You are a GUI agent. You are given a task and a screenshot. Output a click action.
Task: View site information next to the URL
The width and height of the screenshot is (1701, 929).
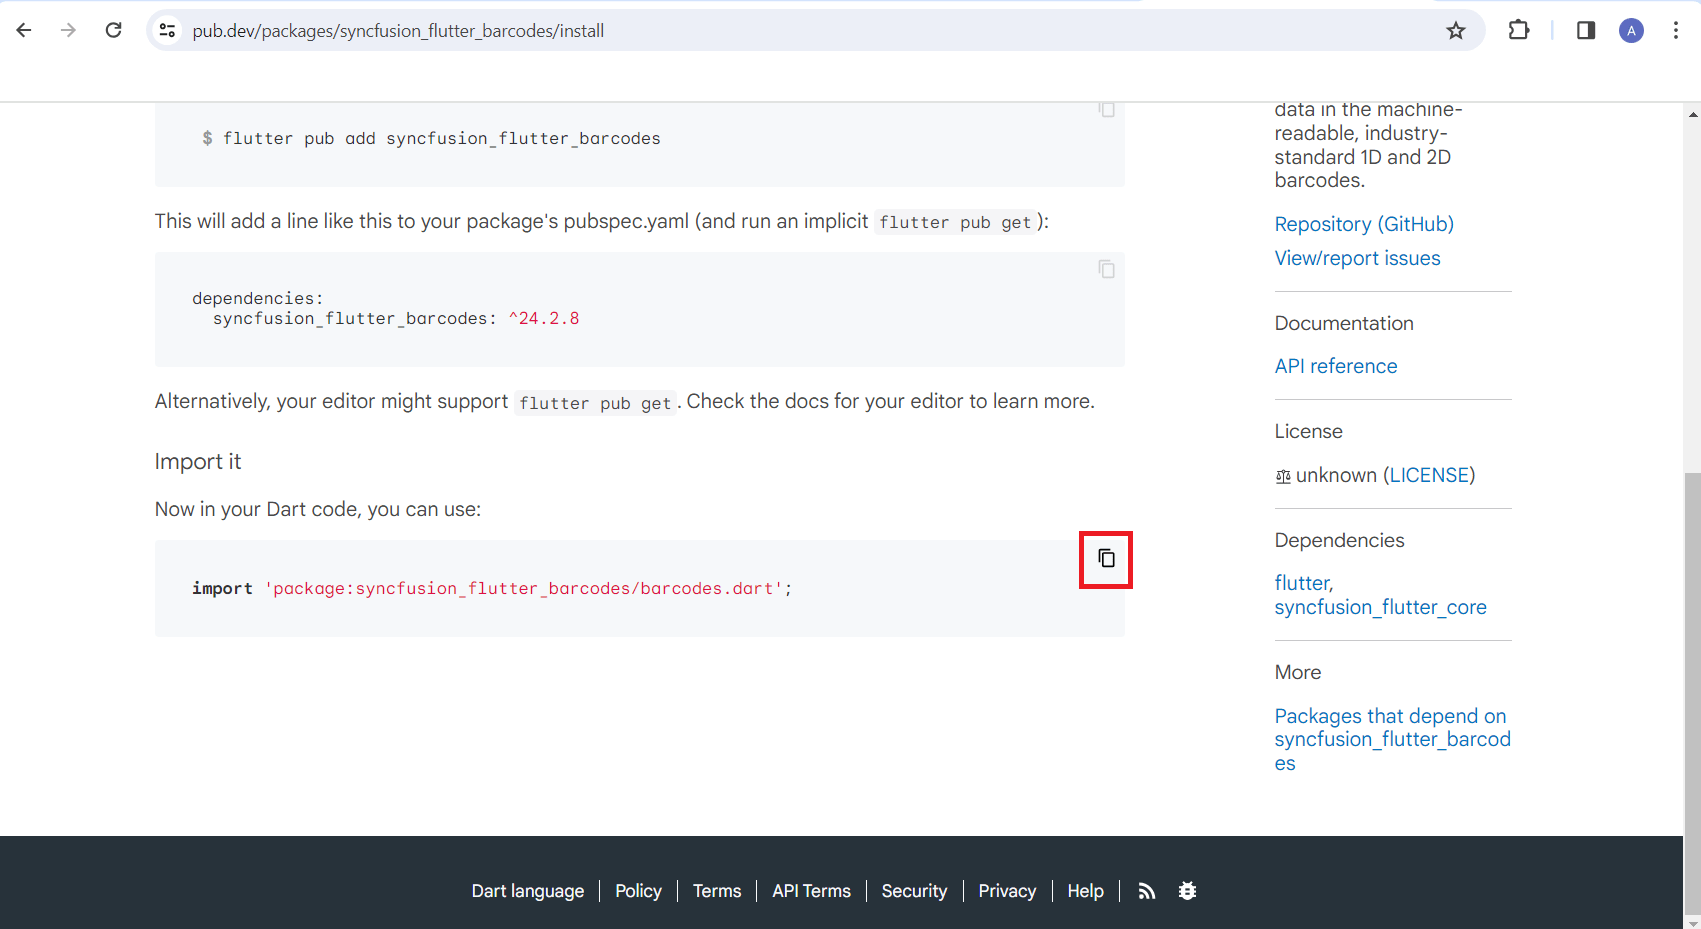point(168,31)
